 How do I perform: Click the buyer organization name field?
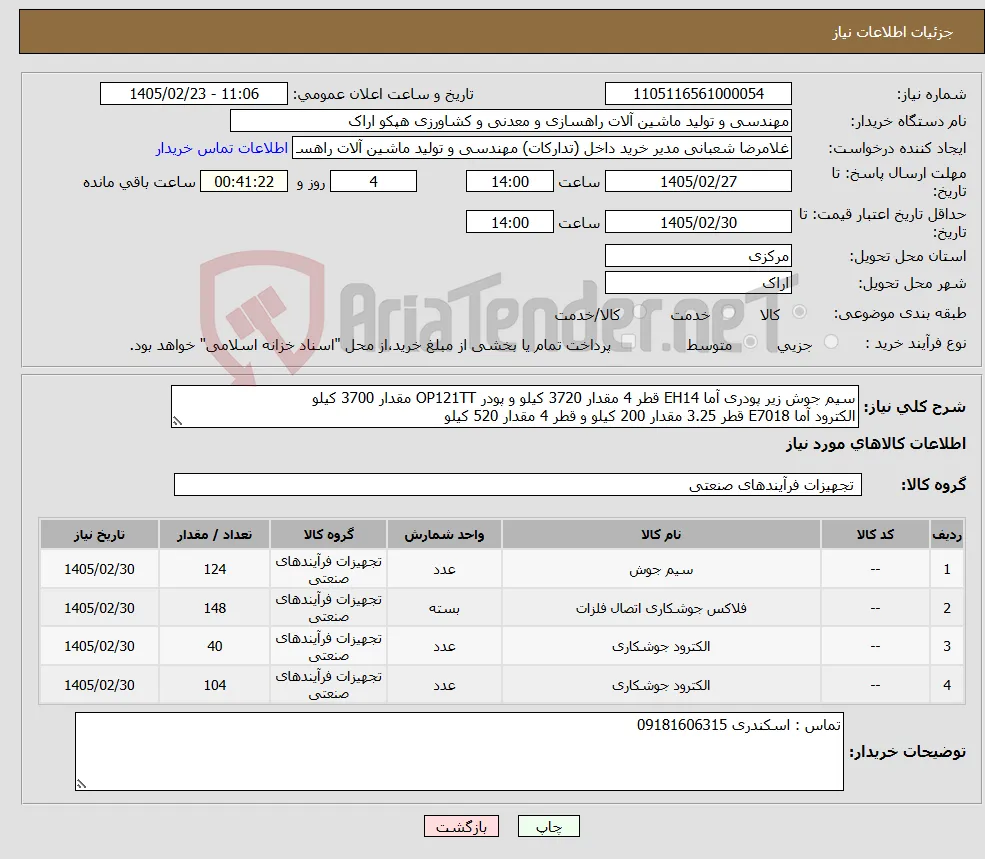click(510, 121)
